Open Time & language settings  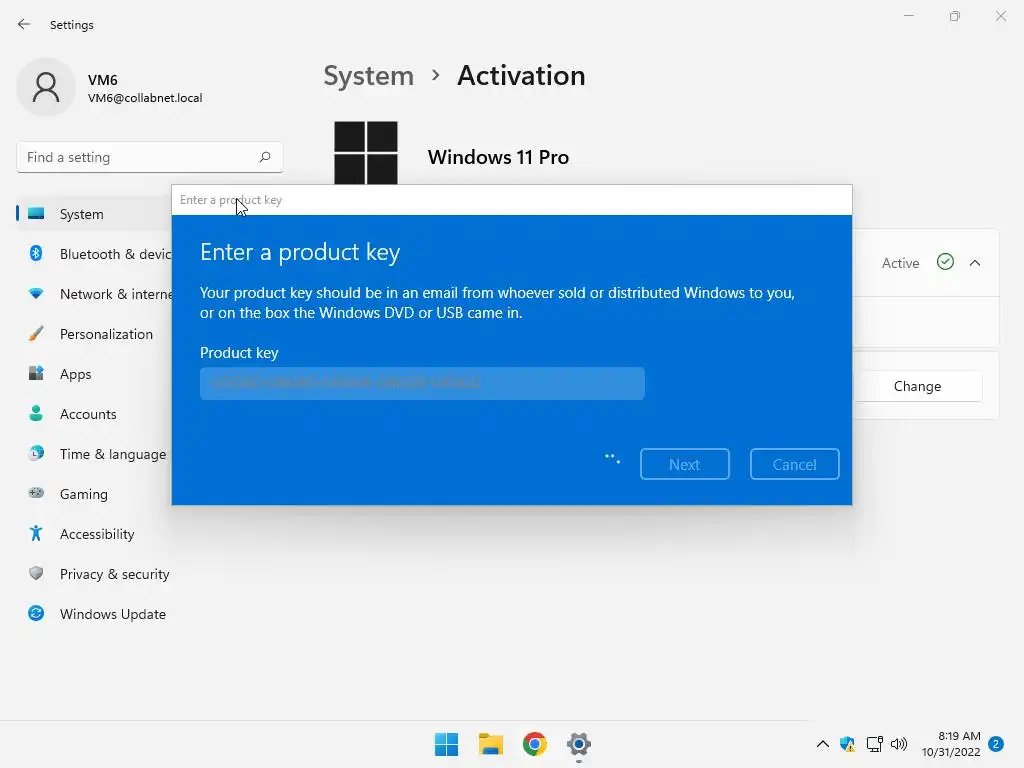[x=94, y=454]
